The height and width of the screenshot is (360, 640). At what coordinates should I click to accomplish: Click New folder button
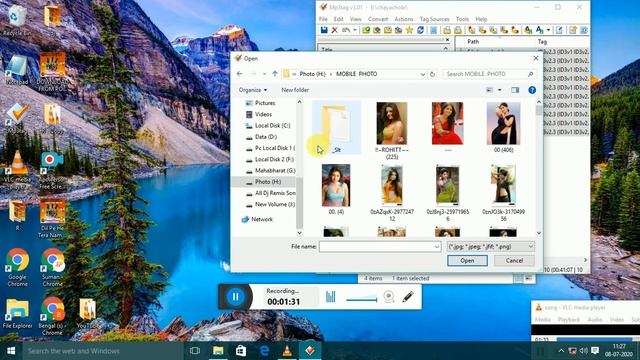click(295, 90)
